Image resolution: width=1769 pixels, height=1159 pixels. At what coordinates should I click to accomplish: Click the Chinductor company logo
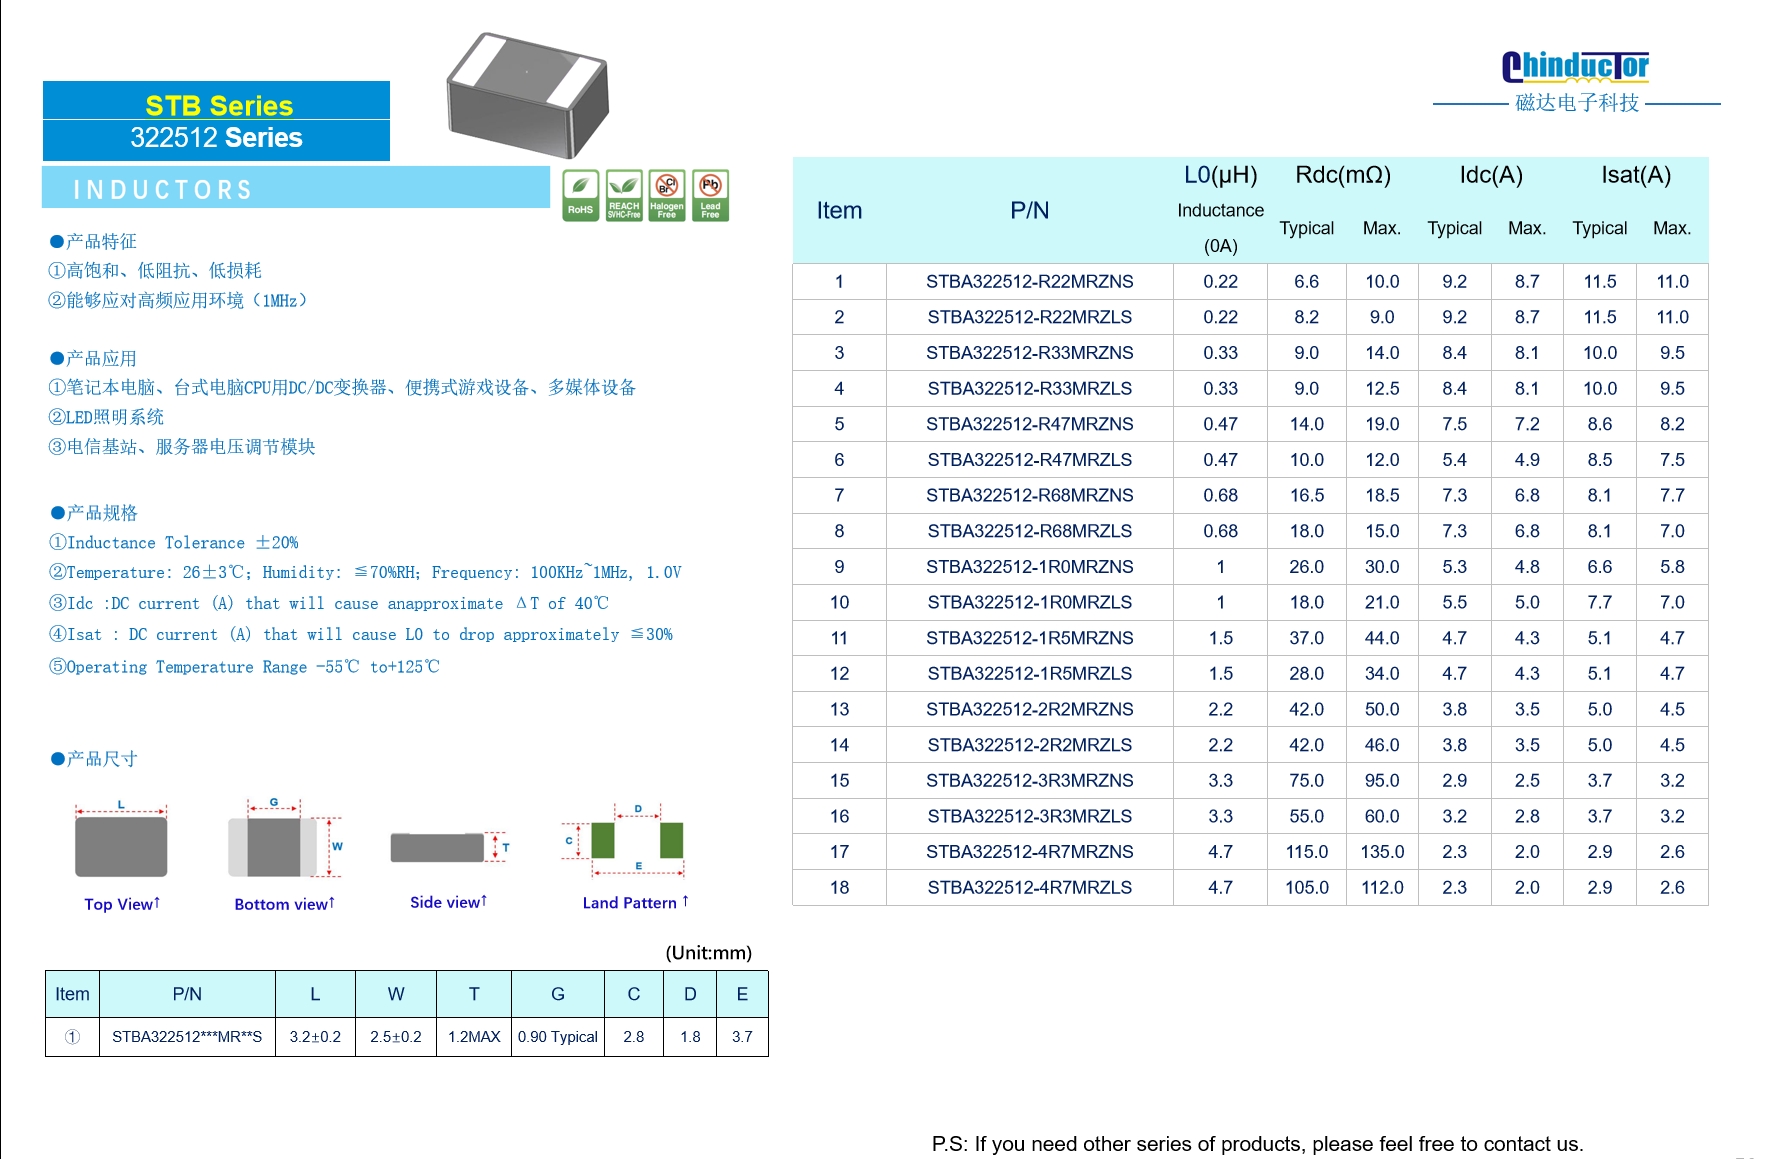1575,67
